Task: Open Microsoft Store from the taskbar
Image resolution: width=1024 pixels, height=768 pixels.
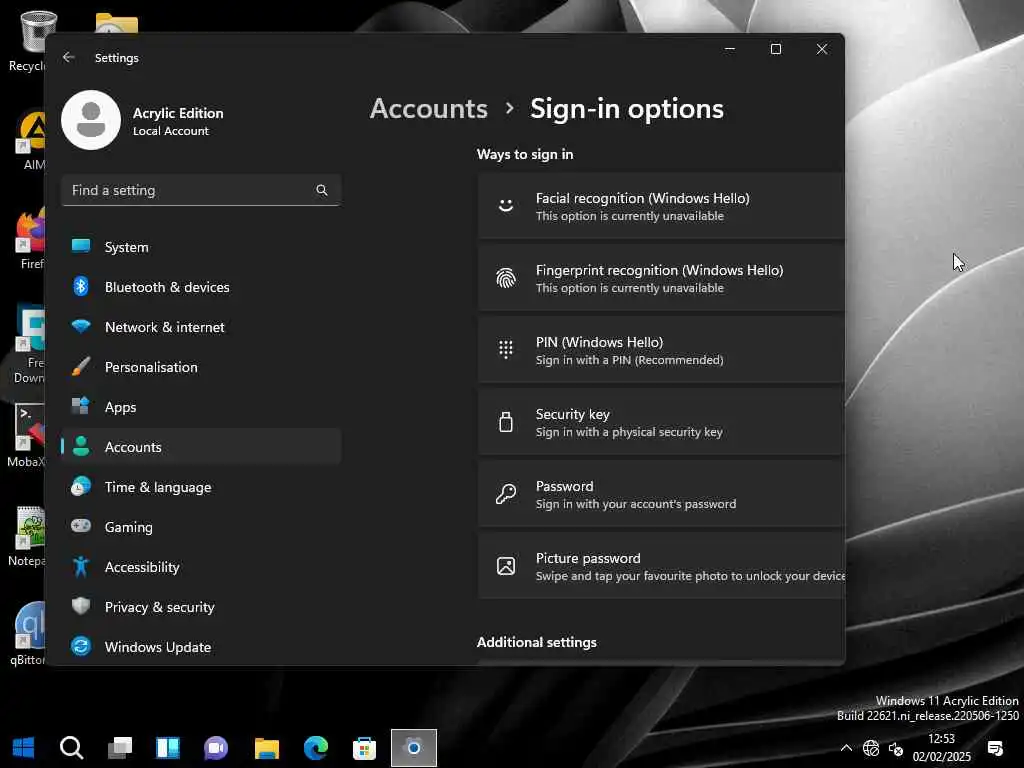Action: tap(364, 748)
